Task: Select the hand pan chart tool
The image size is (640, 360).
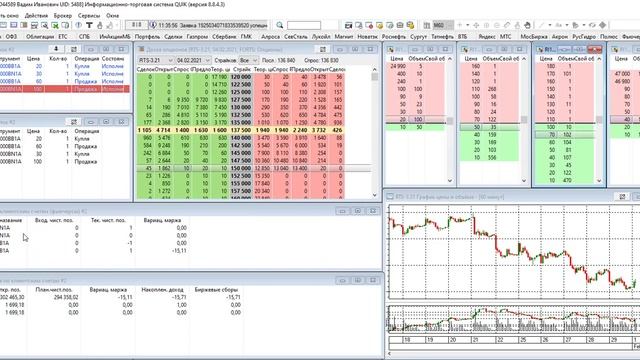Action: [527, 25]
